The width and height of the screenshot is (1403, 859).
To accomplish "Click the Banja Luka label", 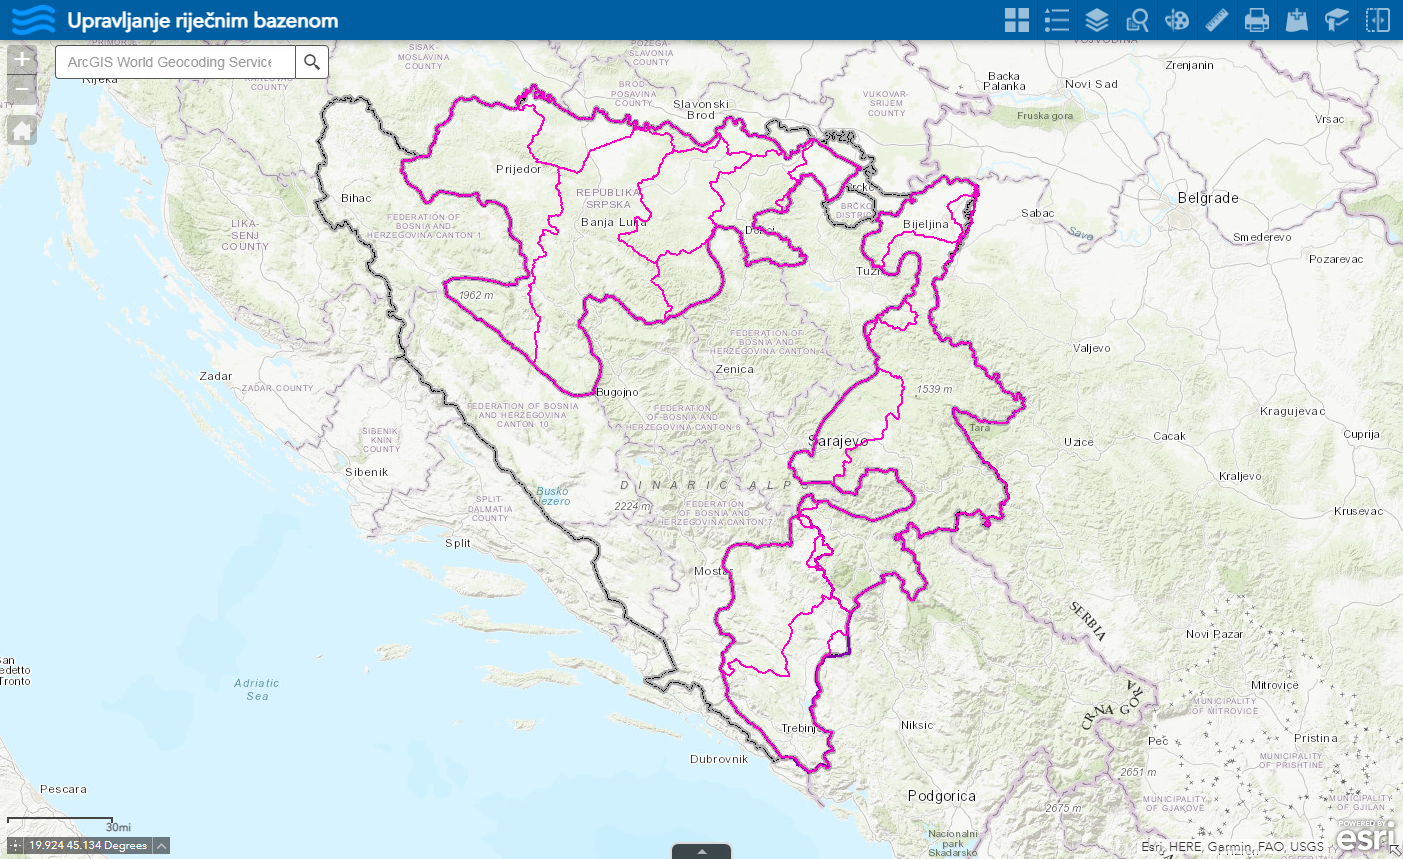I will coord(613,222).
